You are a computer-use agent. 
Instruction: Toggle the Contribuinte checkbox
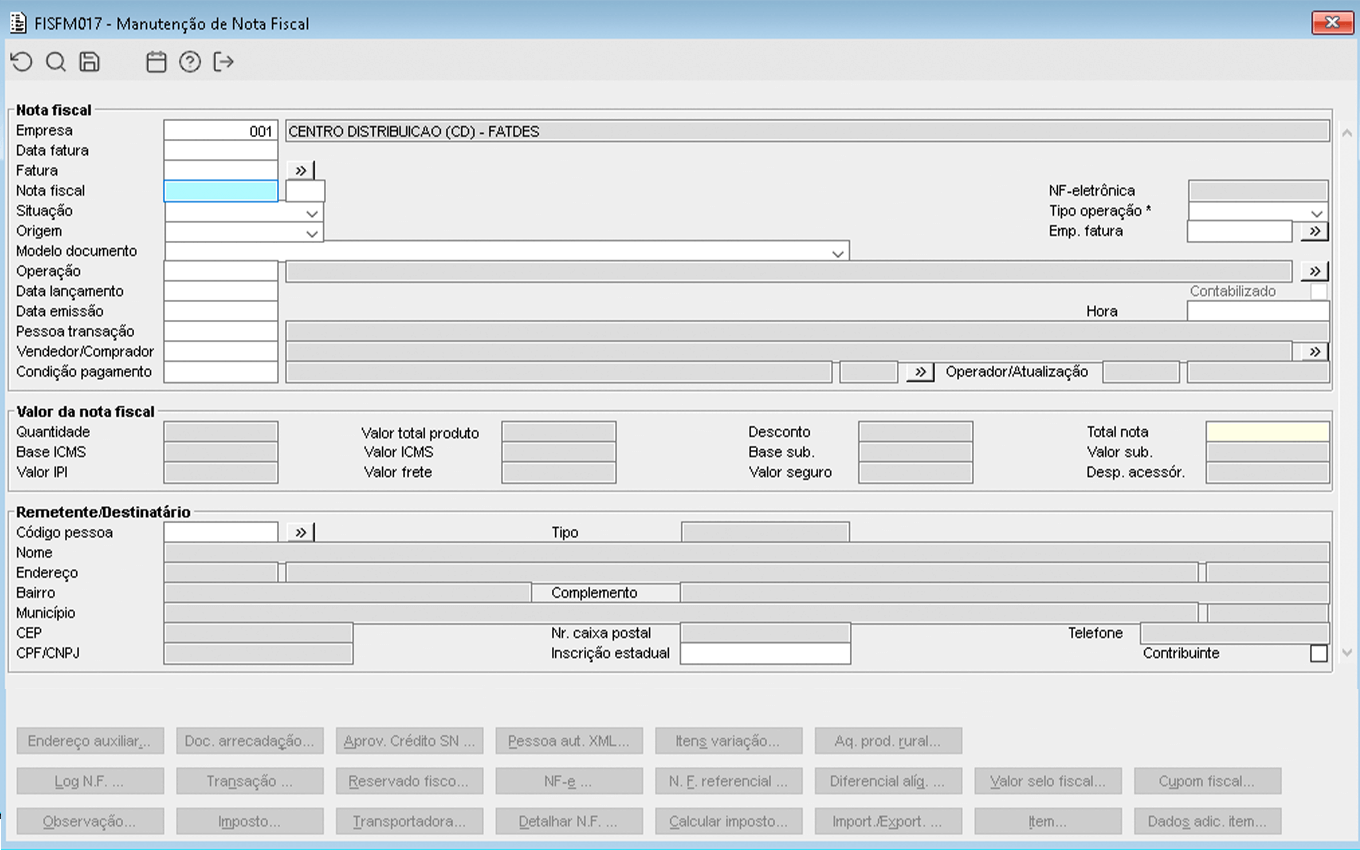pyautogui.click(x=1319, y=653)
